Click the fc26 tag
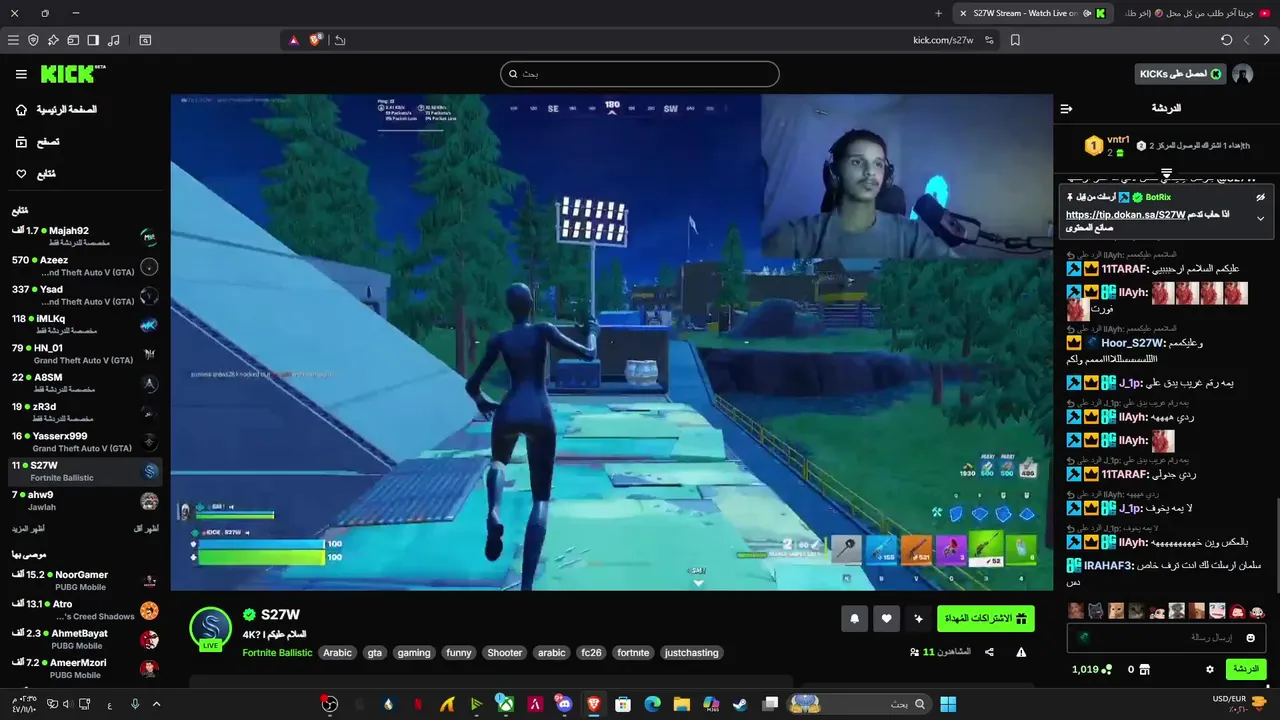The image size is (1280, 720). 592,653
